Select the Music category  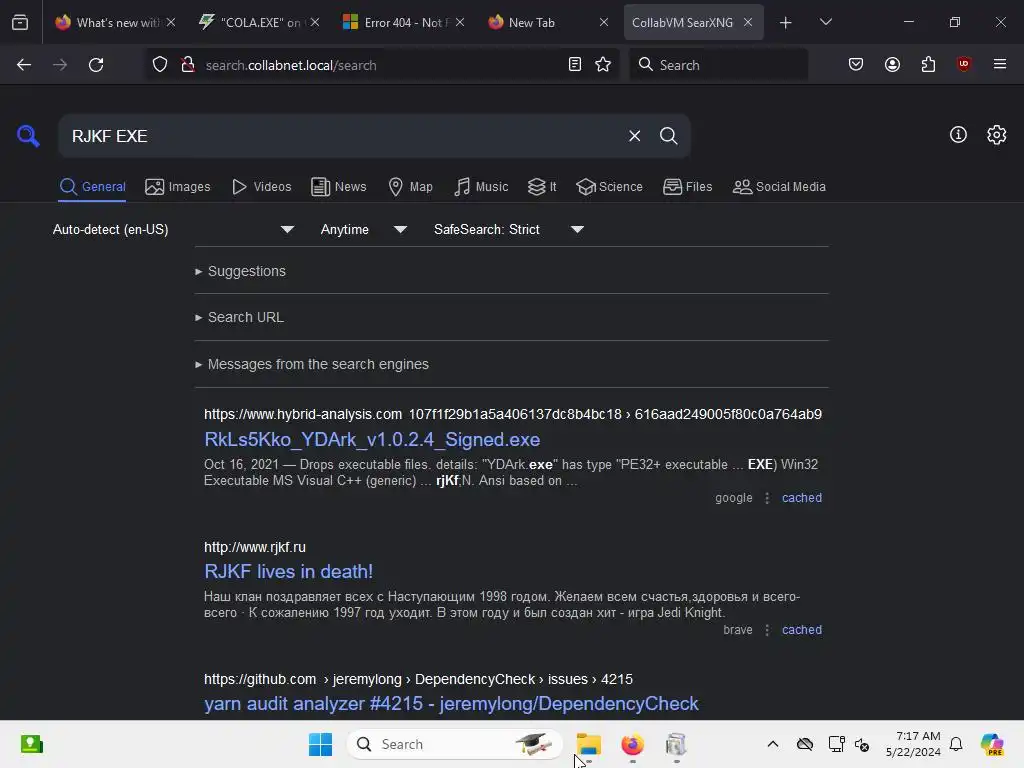(481, 187)
